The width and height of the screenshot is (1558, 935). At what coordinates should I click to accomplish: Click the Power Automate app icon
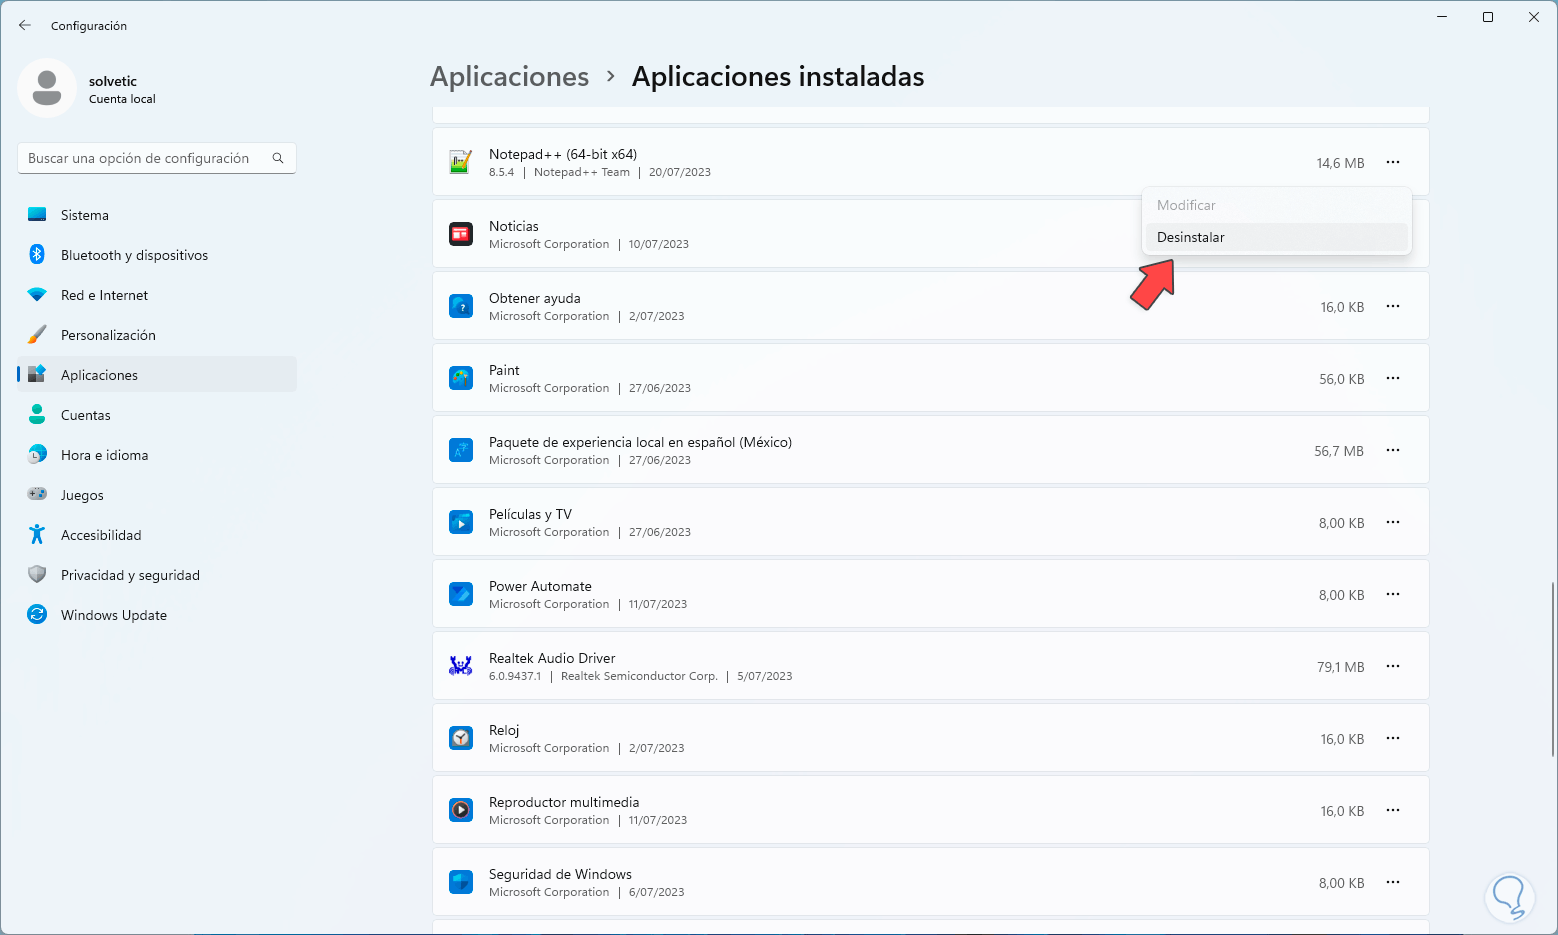click(460, 594)
